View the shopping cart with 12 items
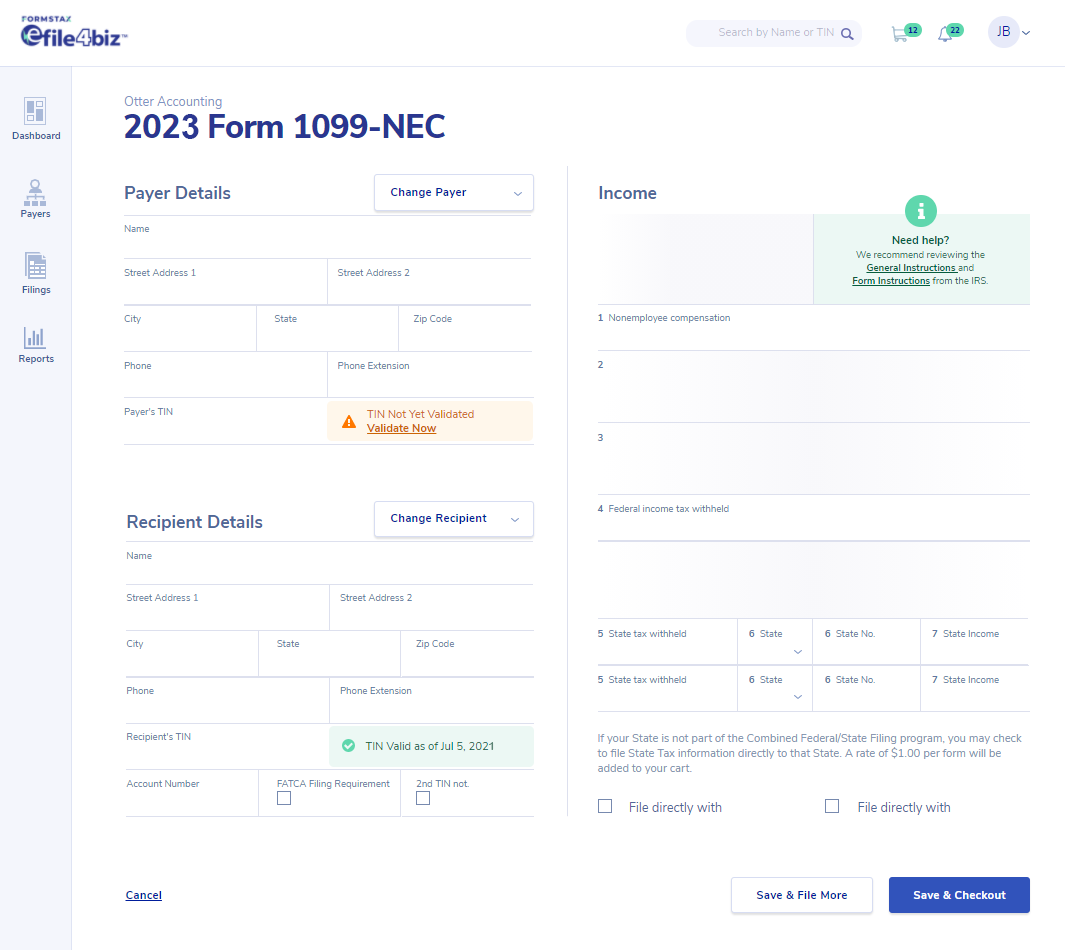This screenshot has width=1065, height=950. 900,32
